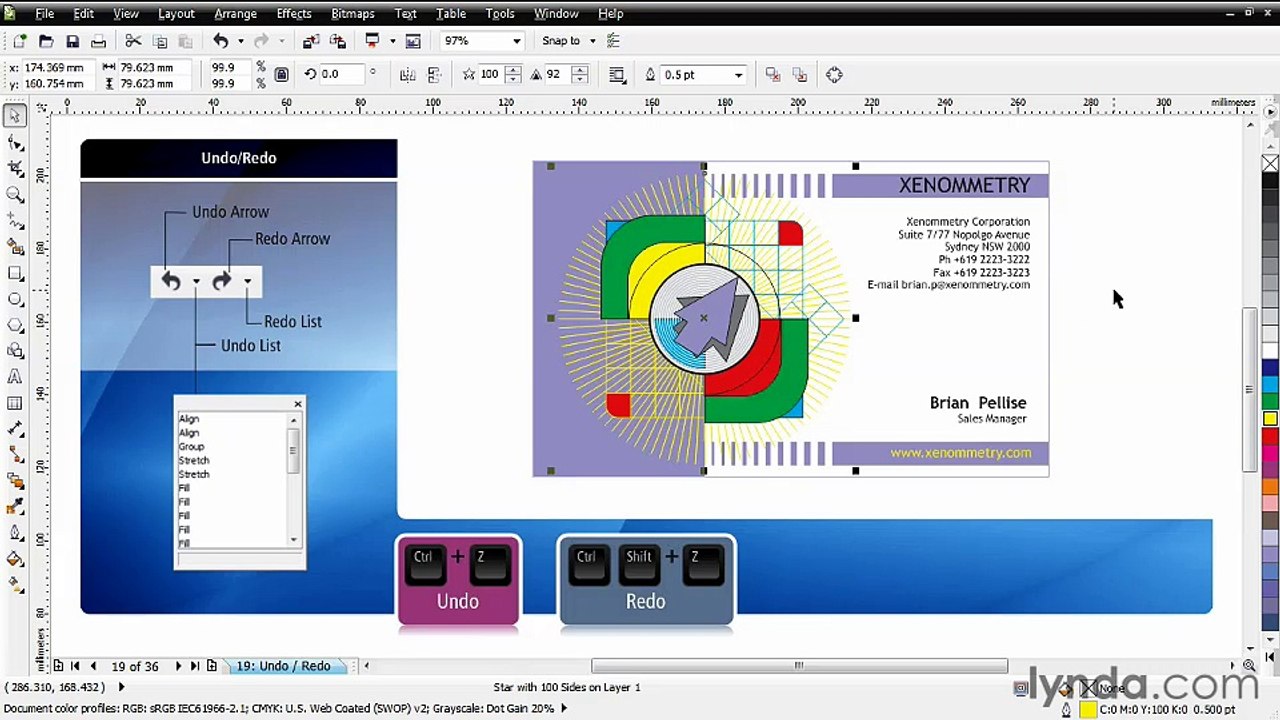
Task: Expand the color profiles status arrow
Action: tap(563, 708)
